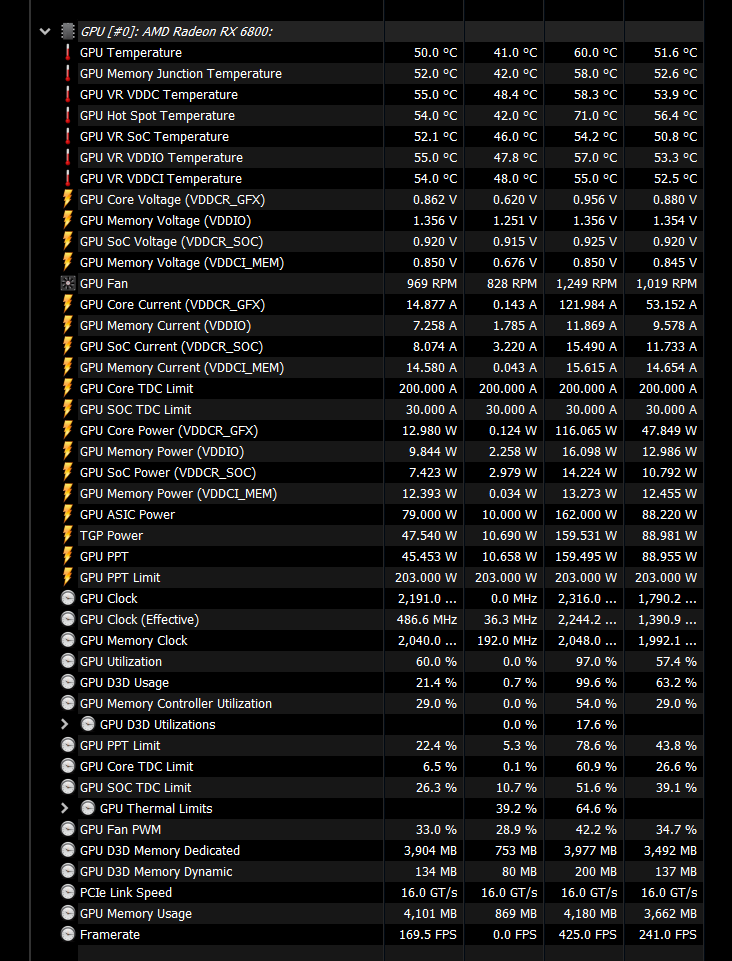This screenshot has width=732, height=961.
Task: Select GPU Core TDC Limit percentage row label
Action: pos(136,766)
